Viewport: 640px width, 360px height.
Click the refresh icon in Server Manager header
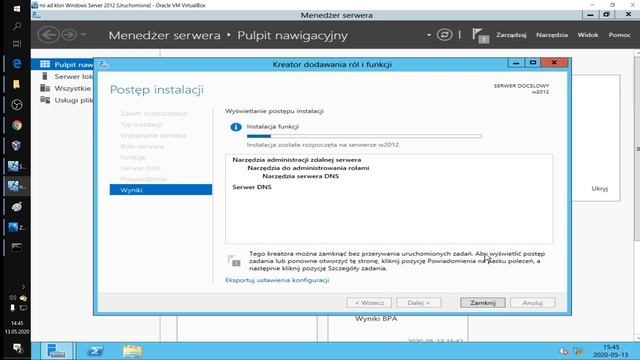tap(444, 35)
